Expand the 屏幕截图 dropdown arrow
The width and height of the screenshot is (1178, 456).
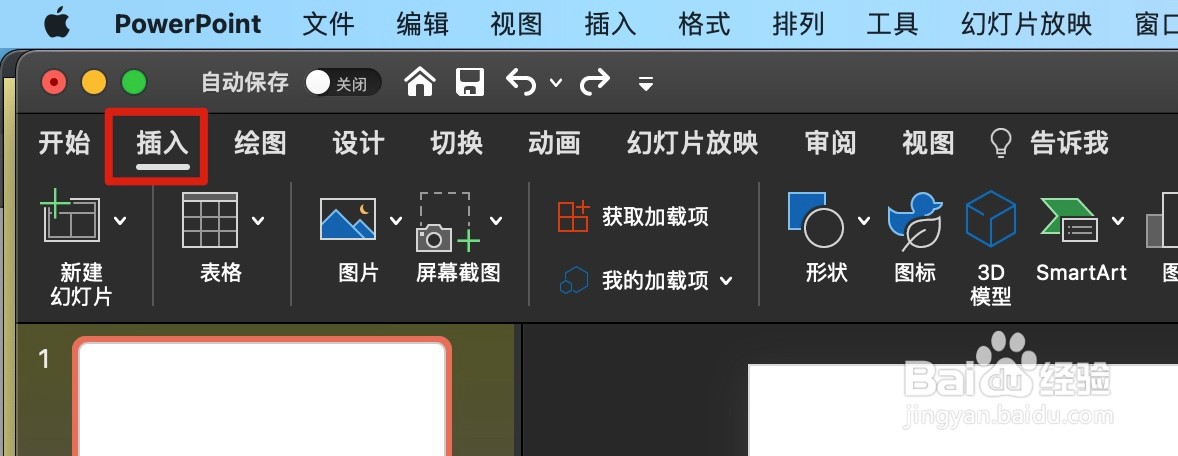coord(496,220)
